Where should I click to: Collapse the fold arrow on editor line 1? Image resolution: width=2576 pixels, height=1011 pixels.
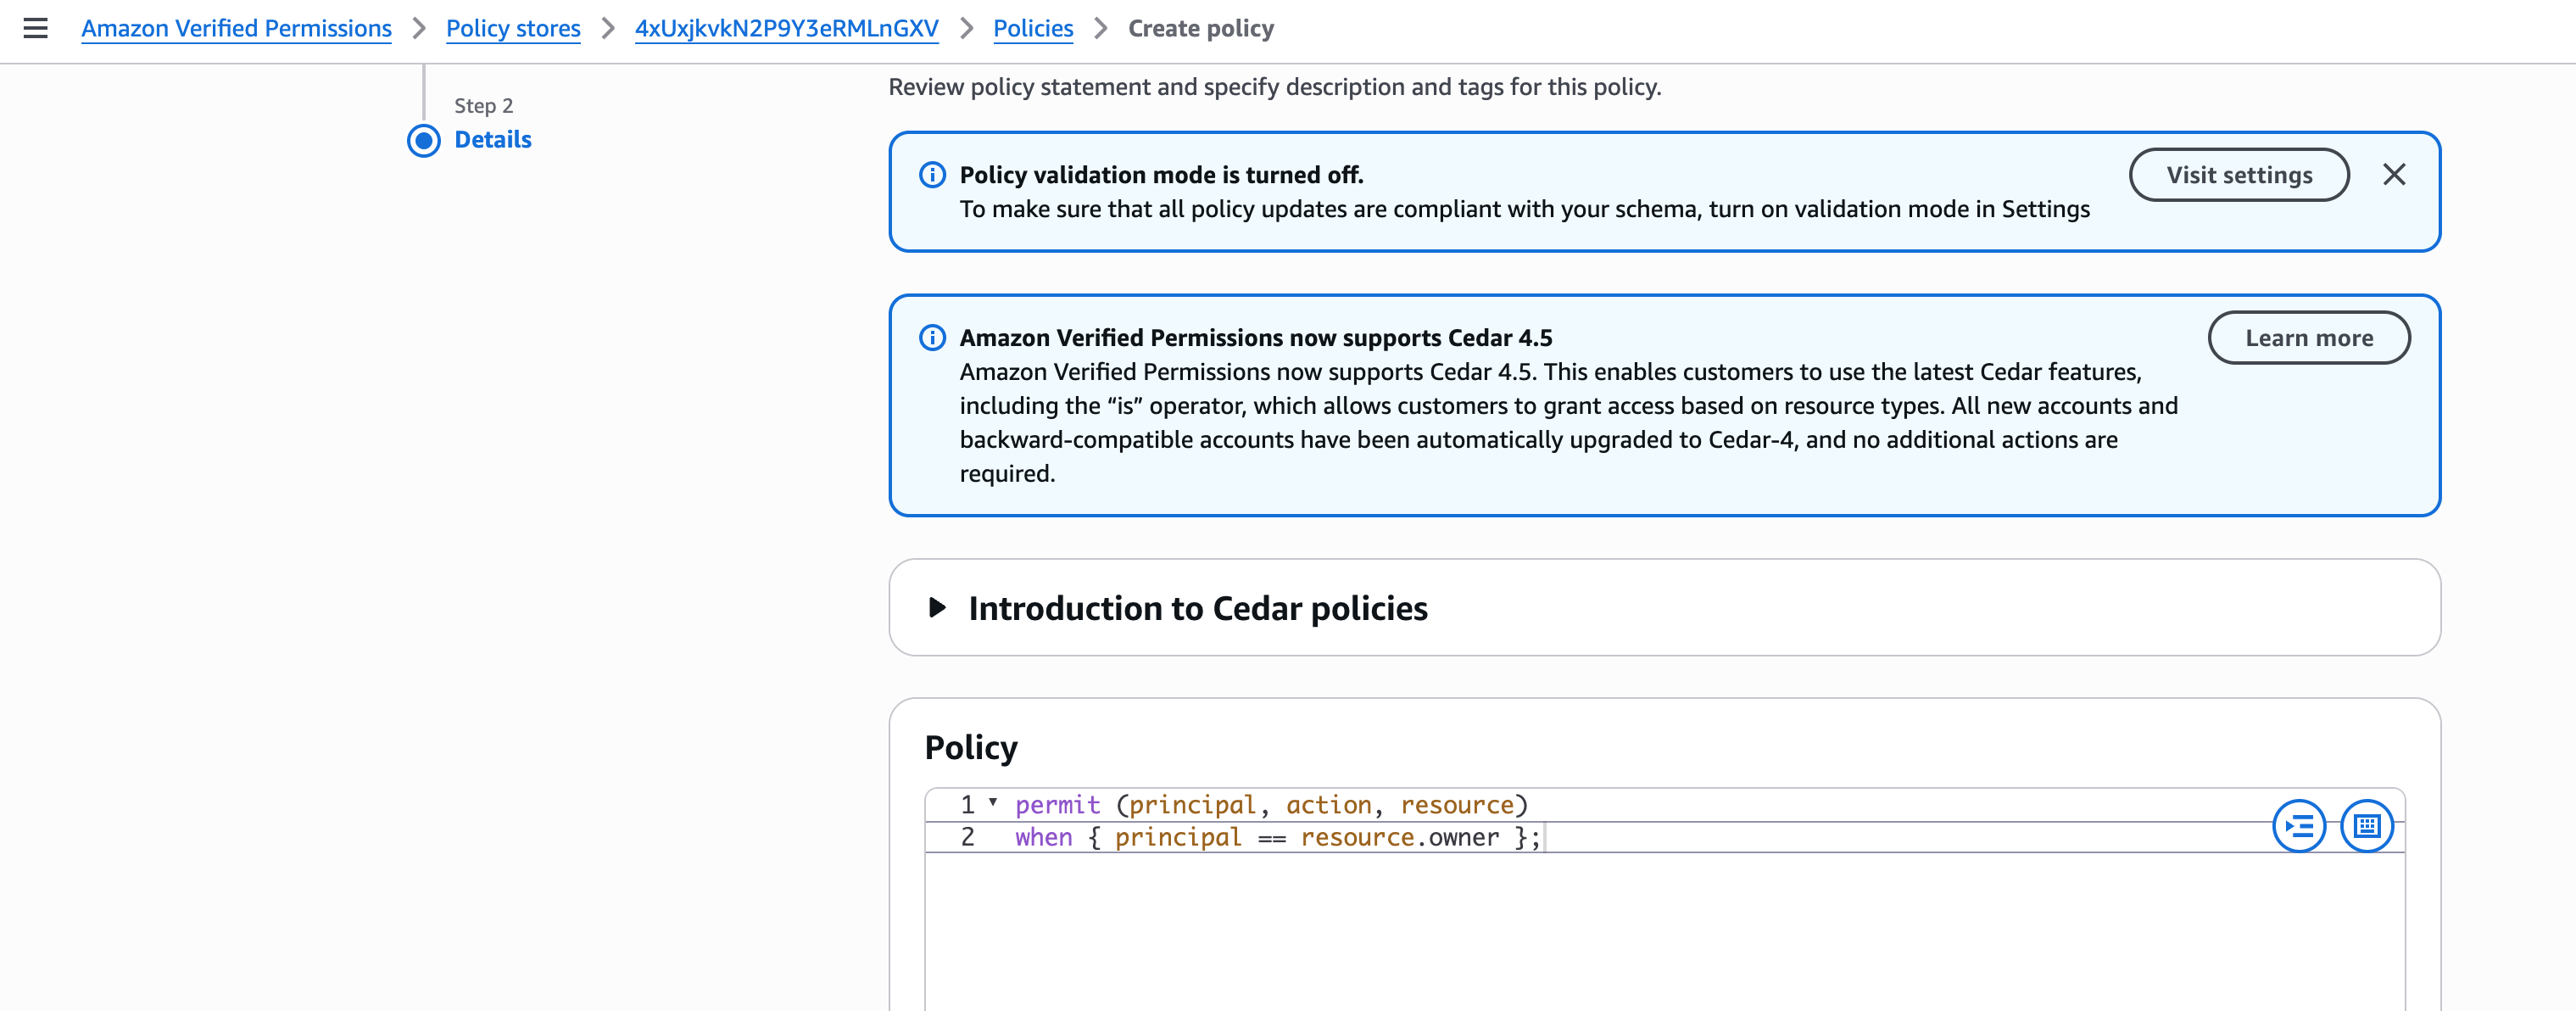pos(993,802)
